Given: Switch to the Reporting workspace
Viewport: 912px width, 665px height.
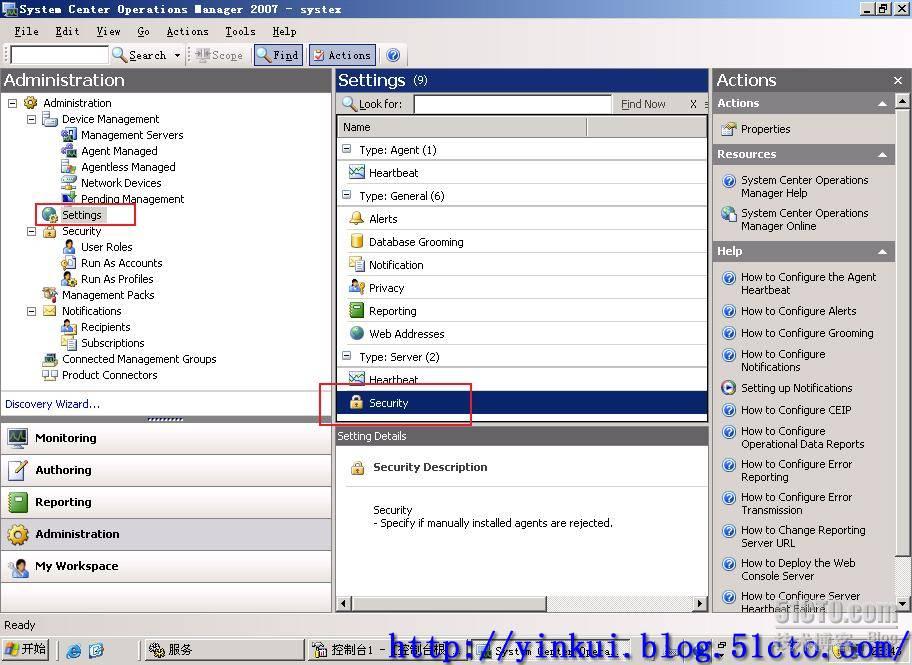Looking at the screenshot, I should pos(166,502).
